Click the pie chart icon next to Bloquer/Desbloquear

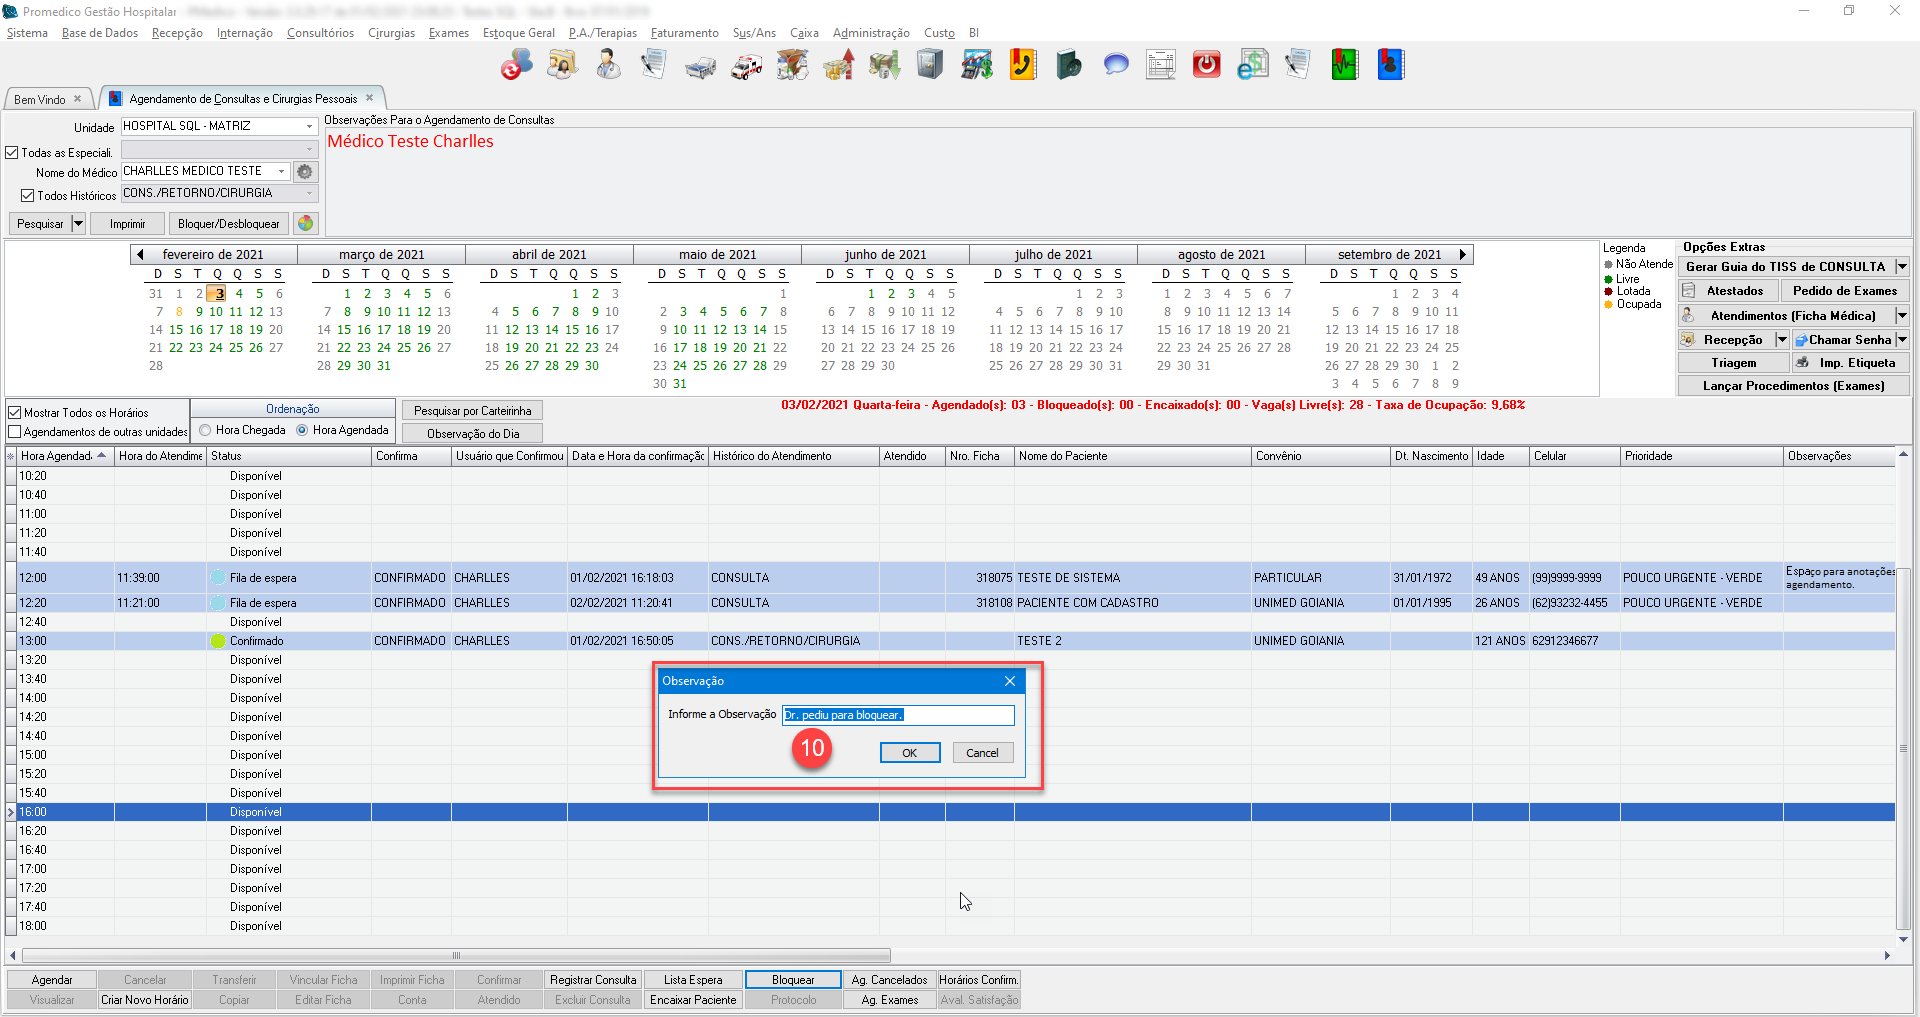pyautogui.click(x=306, y=223)
